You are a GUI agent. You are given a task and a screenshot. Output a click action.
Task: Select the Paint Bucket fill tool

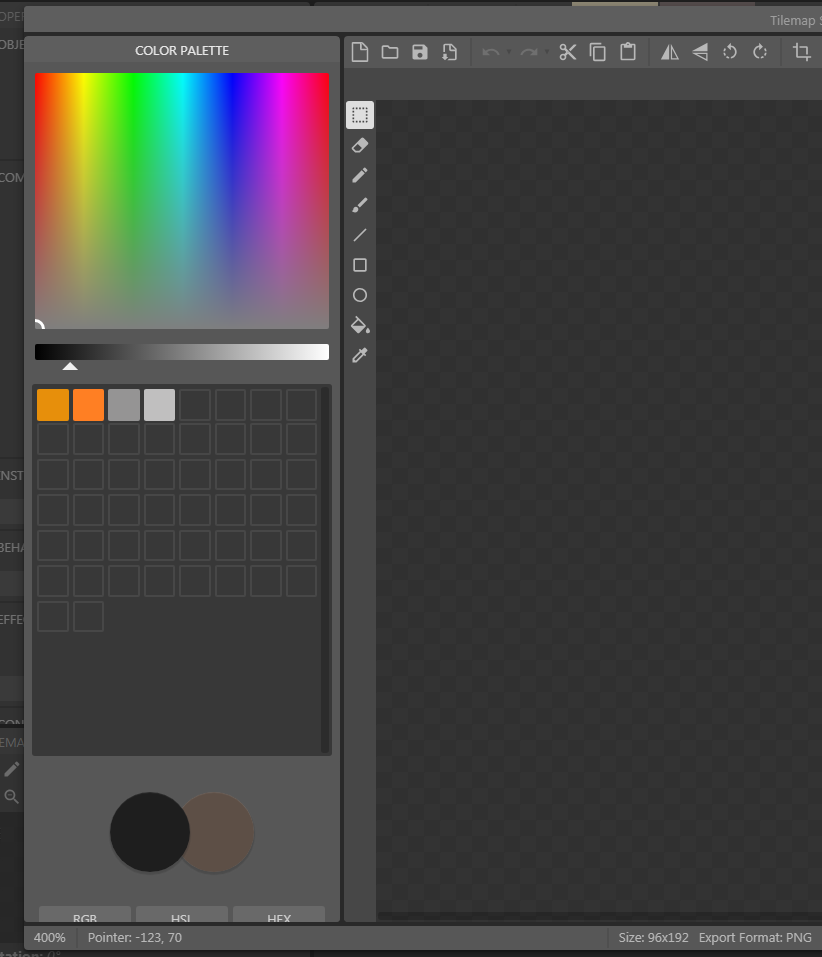361,325
